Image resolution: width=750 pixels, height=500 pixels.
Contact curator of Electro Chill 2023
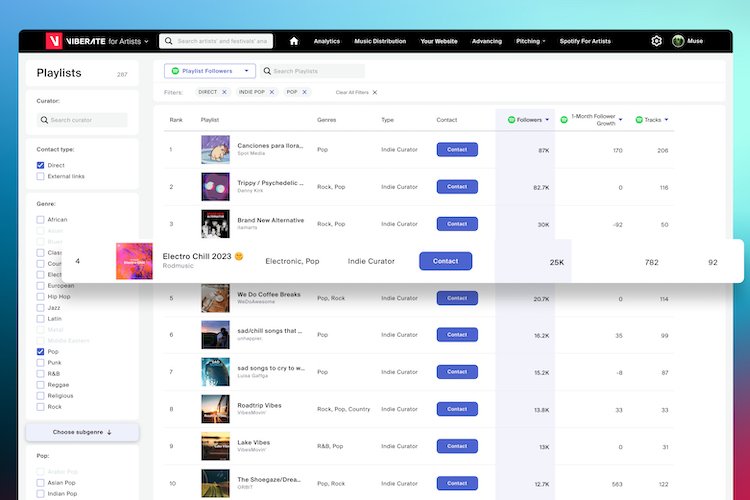445,261
